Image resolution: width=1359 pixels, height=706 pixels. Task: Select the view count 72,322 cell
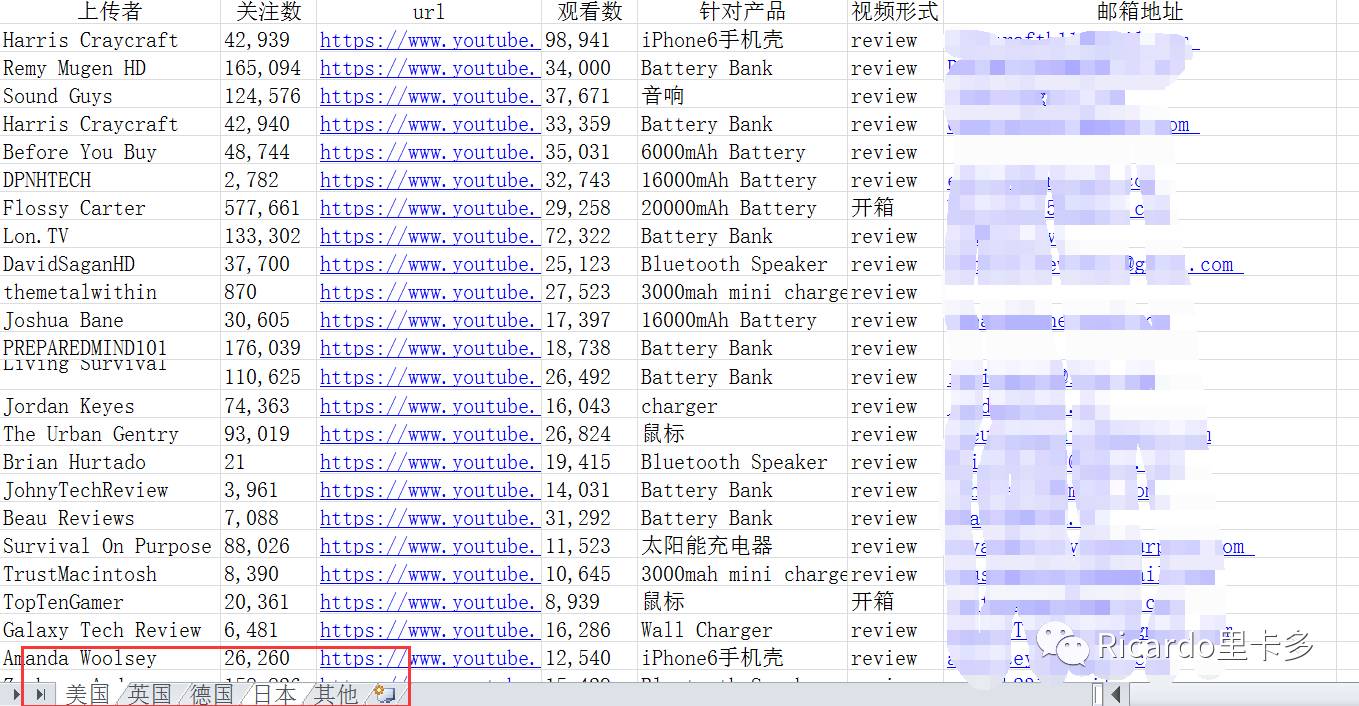click(x=589, y=236)
